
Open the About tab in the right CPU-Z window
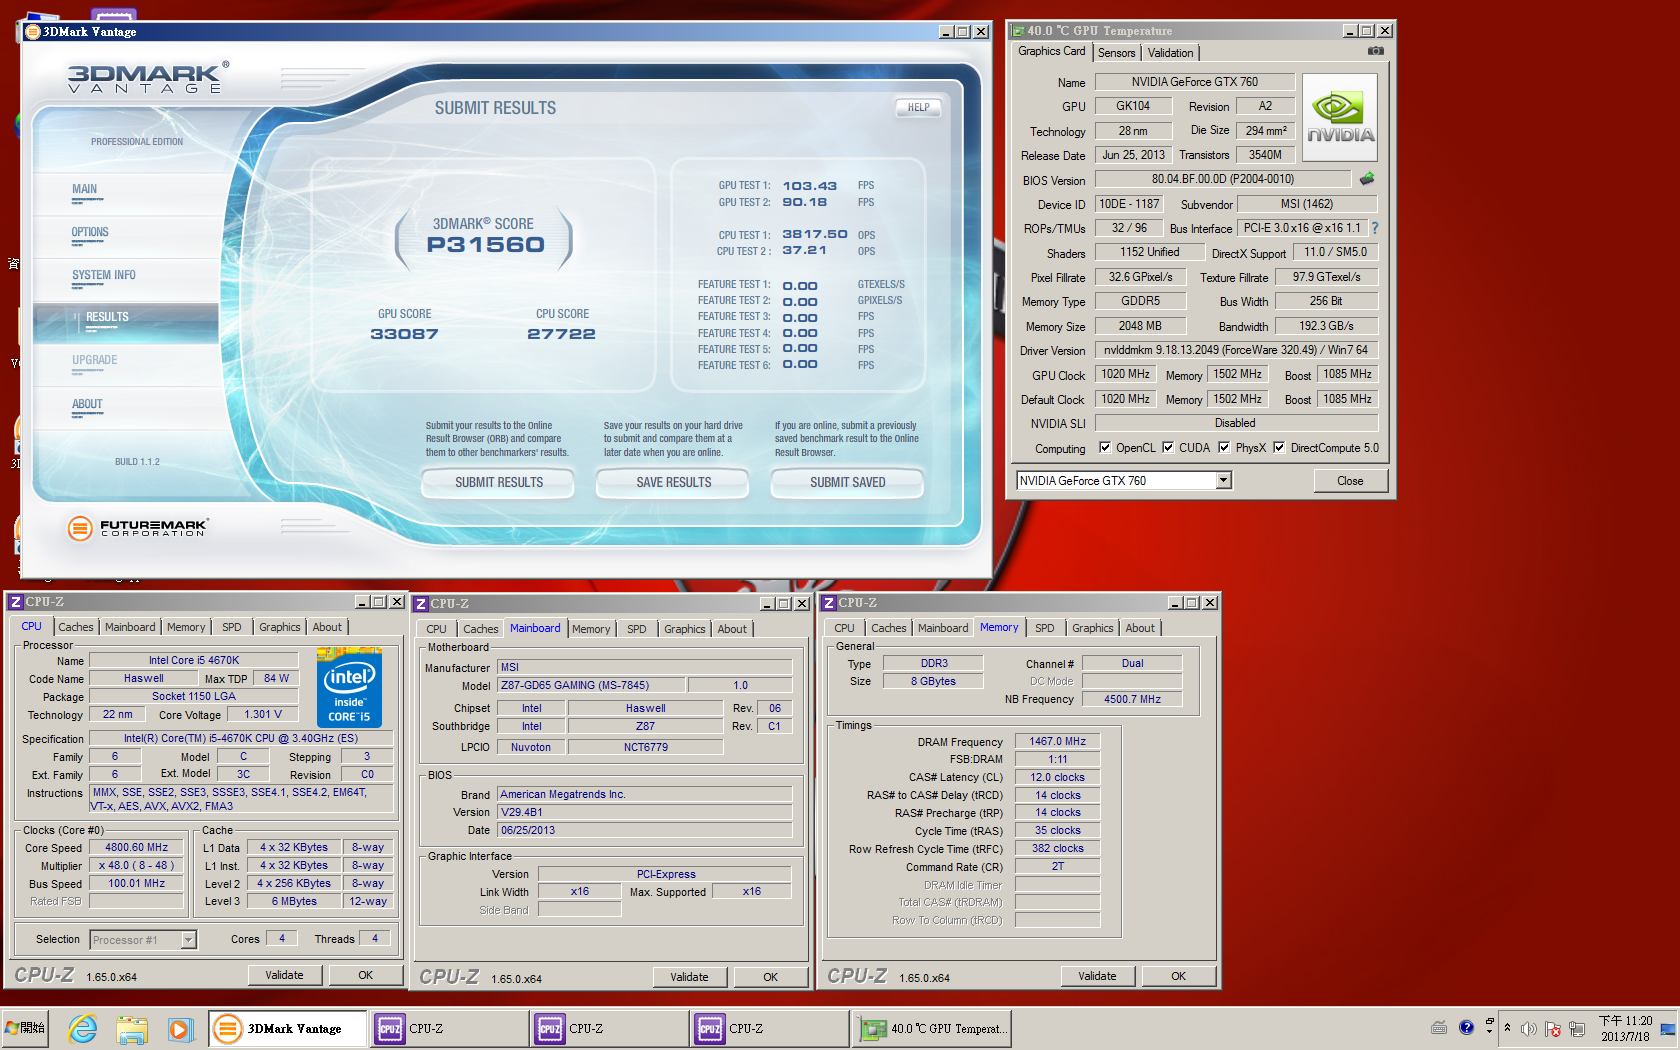[x=1139, y=628]
